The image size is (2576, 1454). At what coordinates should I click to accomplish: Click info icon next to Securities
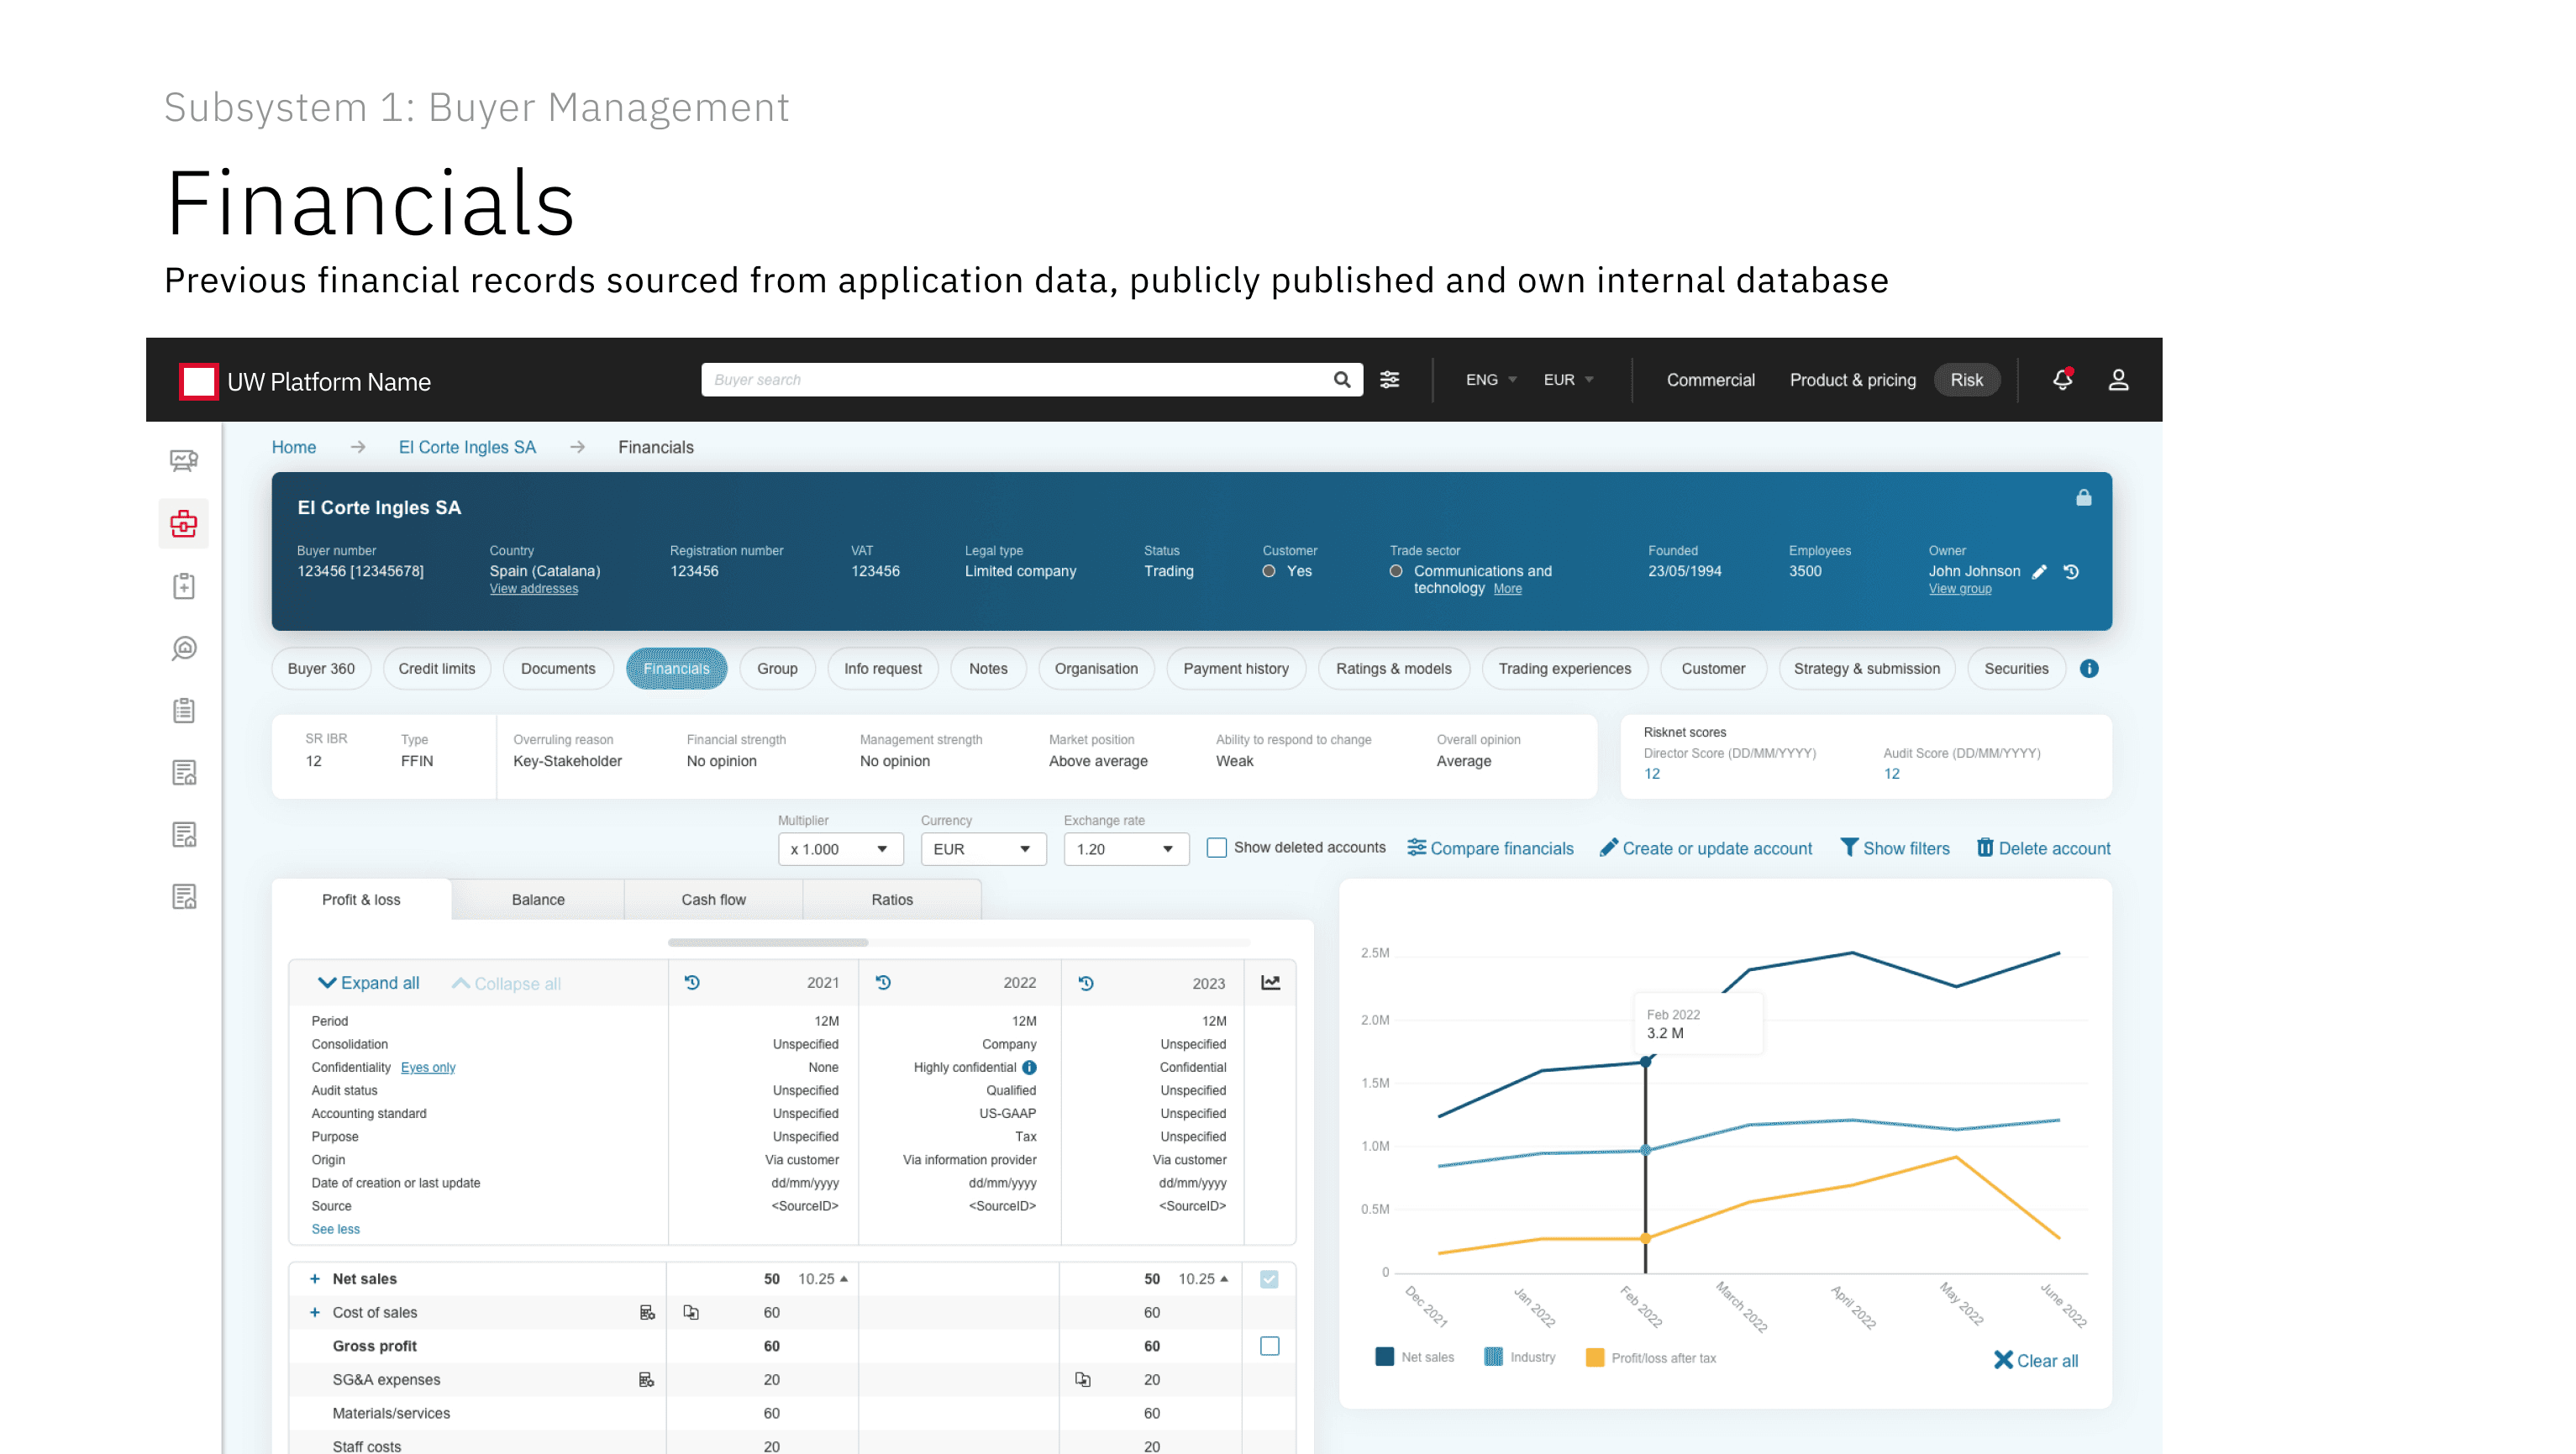(x=2089, y=669)
